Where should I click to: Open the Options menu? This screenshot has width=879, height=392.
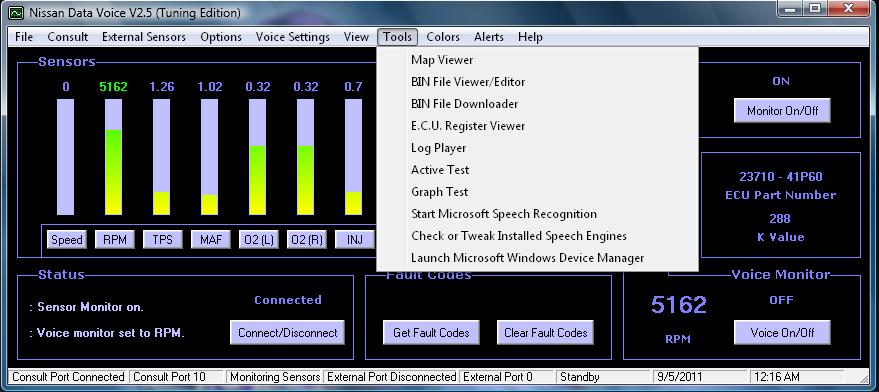[x=221, y=37]
